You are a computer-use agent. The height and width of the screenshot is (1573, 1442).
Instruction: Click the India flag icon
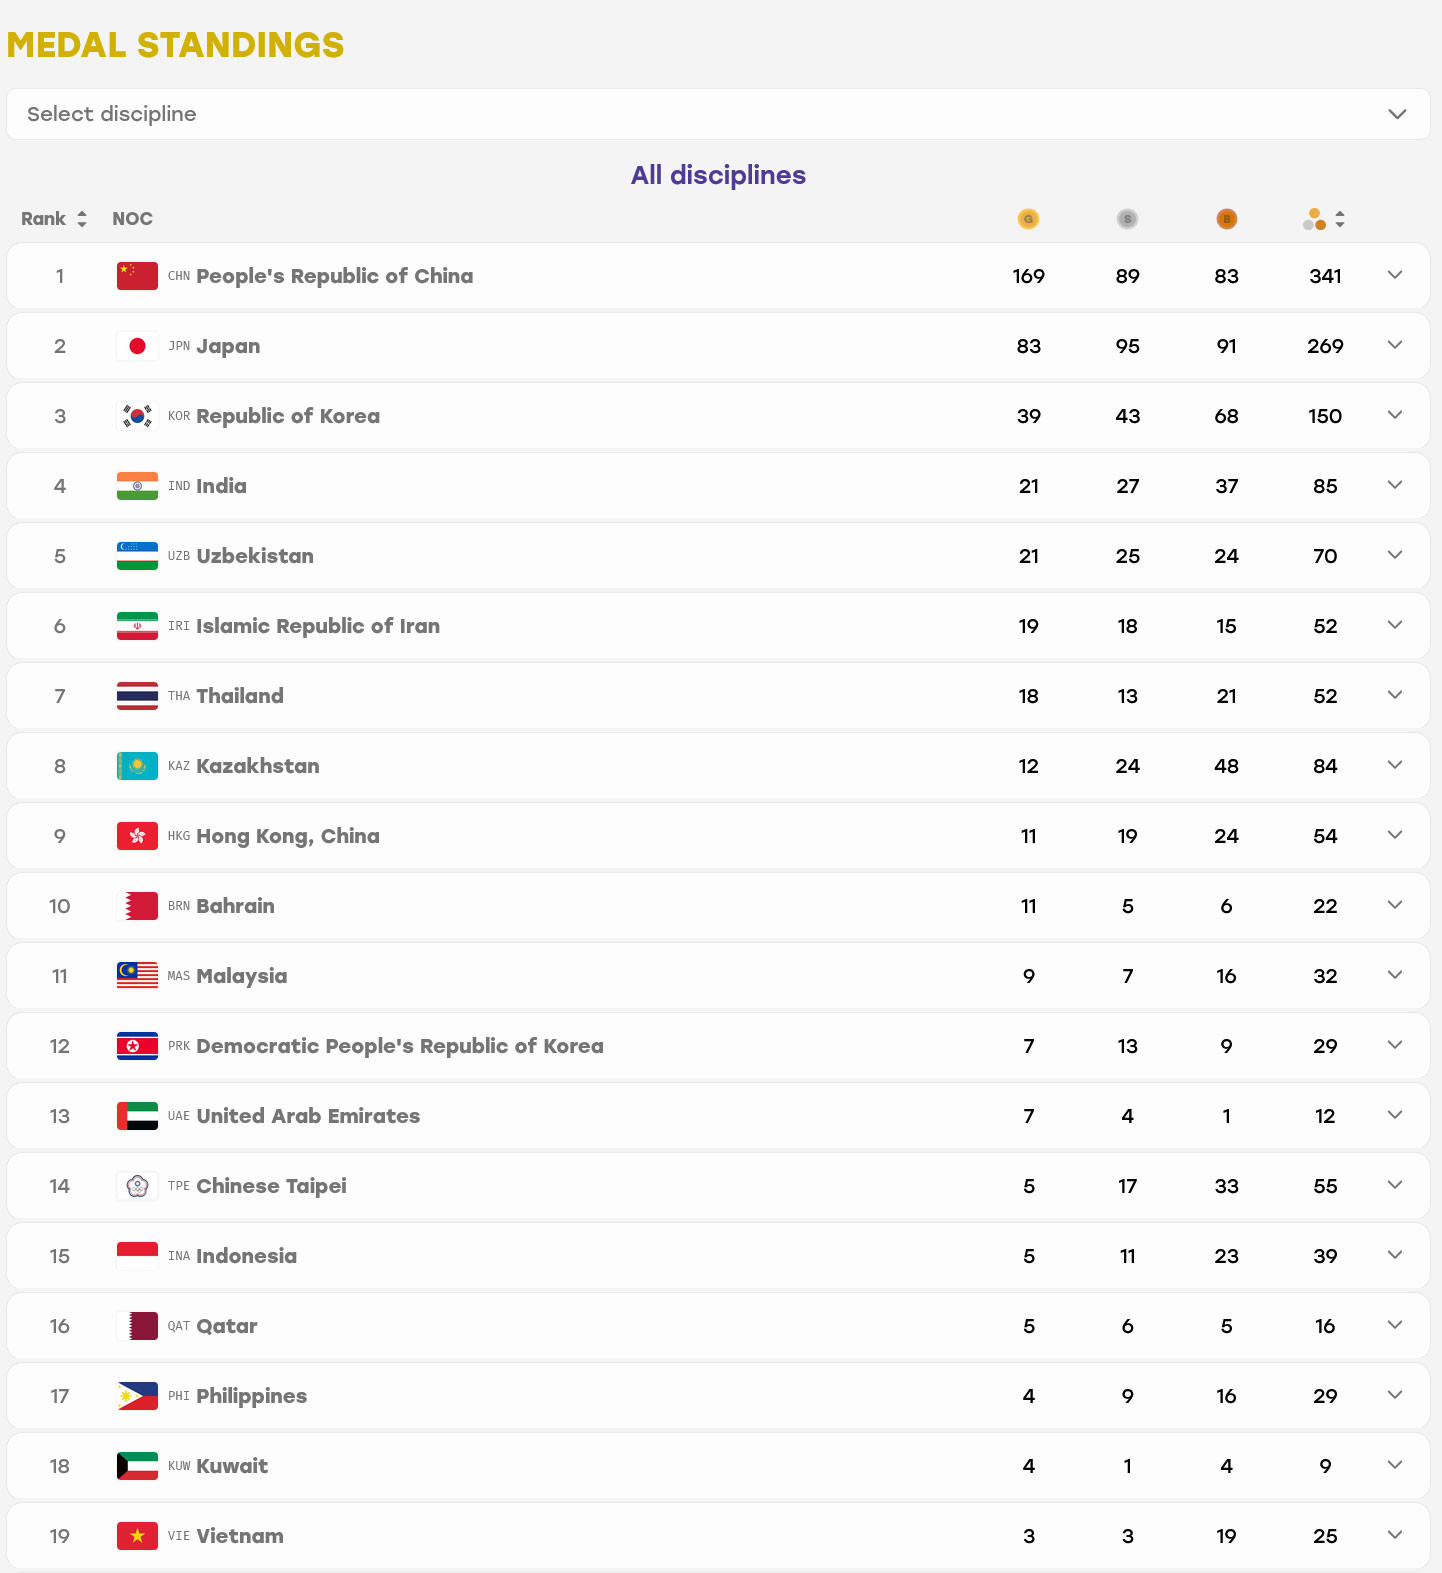137,486
